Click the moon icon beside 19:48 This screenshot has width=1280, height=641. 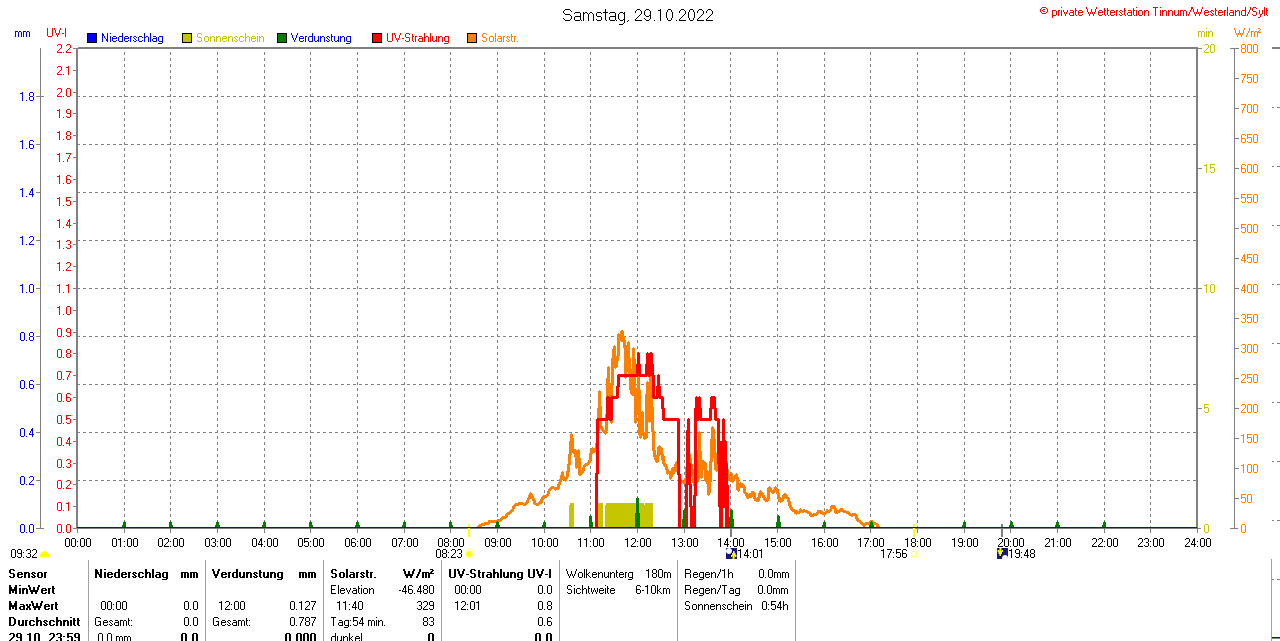point(1002,553)
